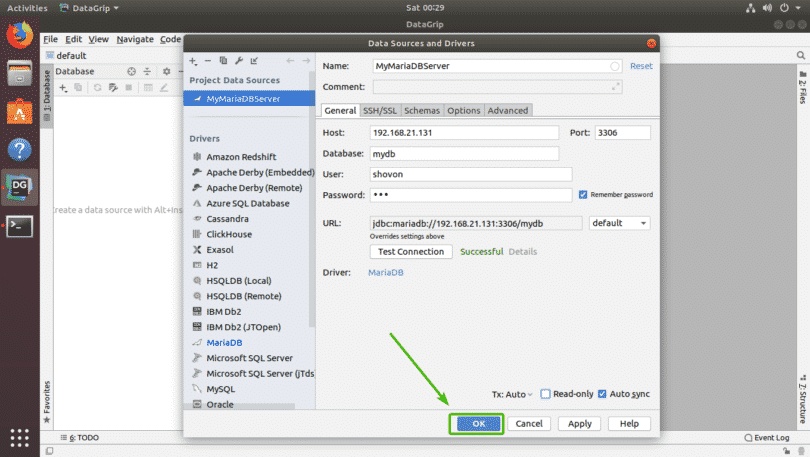Open the Database panel settings gear

click(166, 71)
